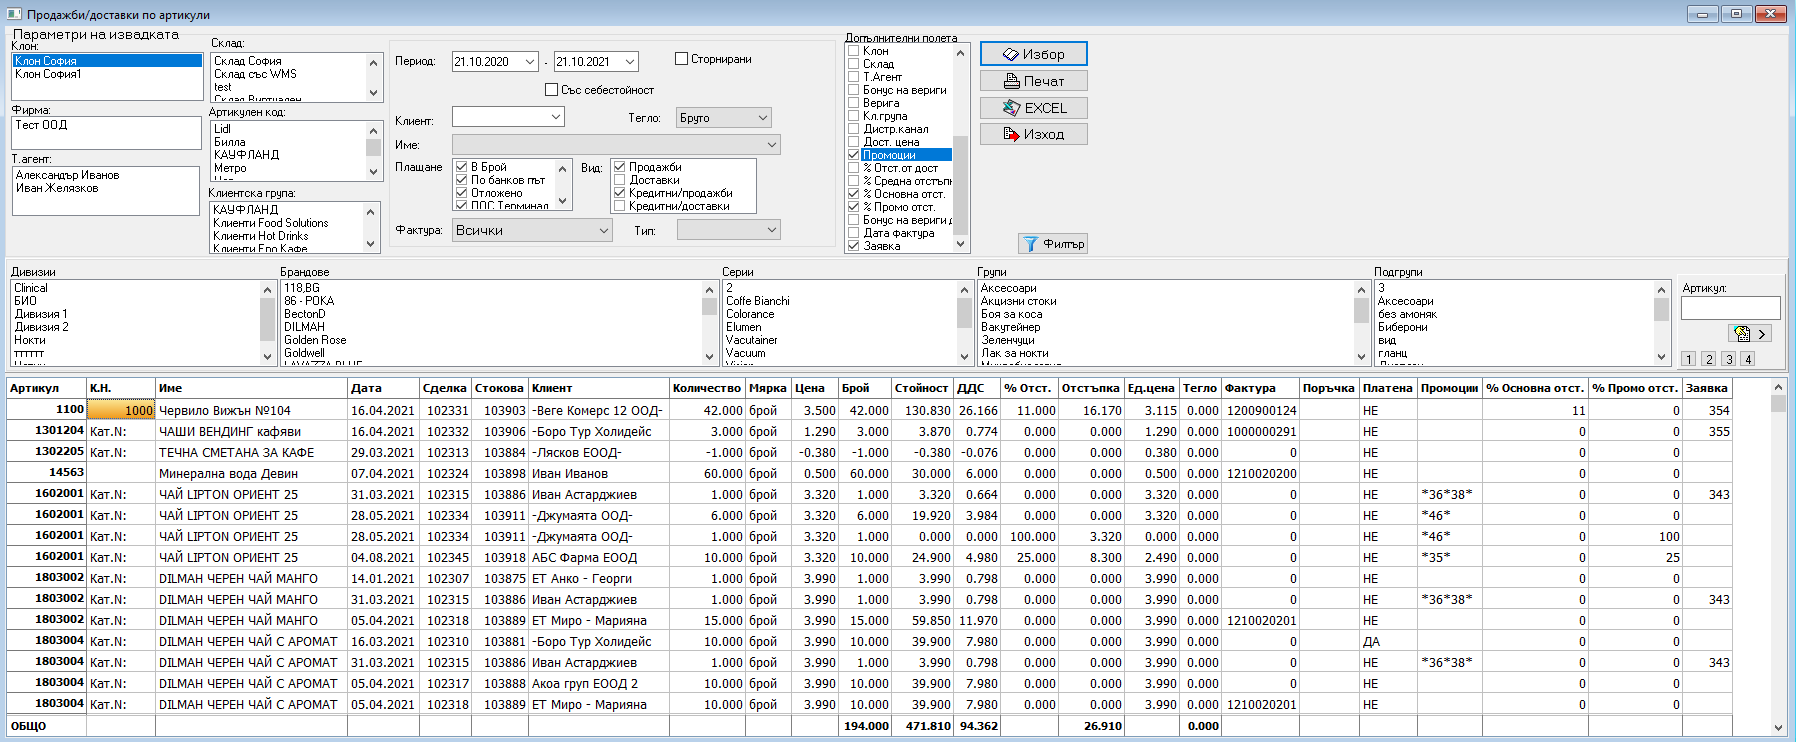Screen dimensions: 1796x742
Task: Click the Избор button with pencil icon
Action: (1033, 54)
